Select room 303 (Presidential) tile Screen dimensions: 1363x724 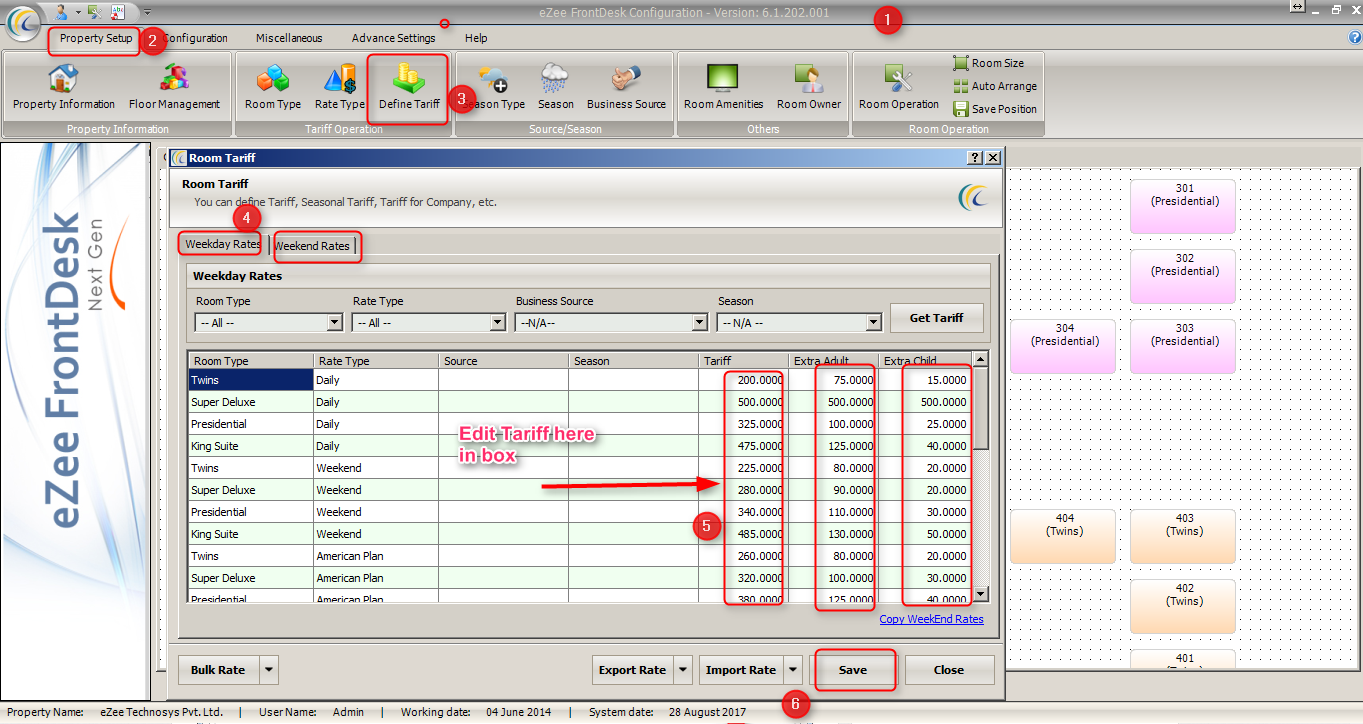[1183, 346]
